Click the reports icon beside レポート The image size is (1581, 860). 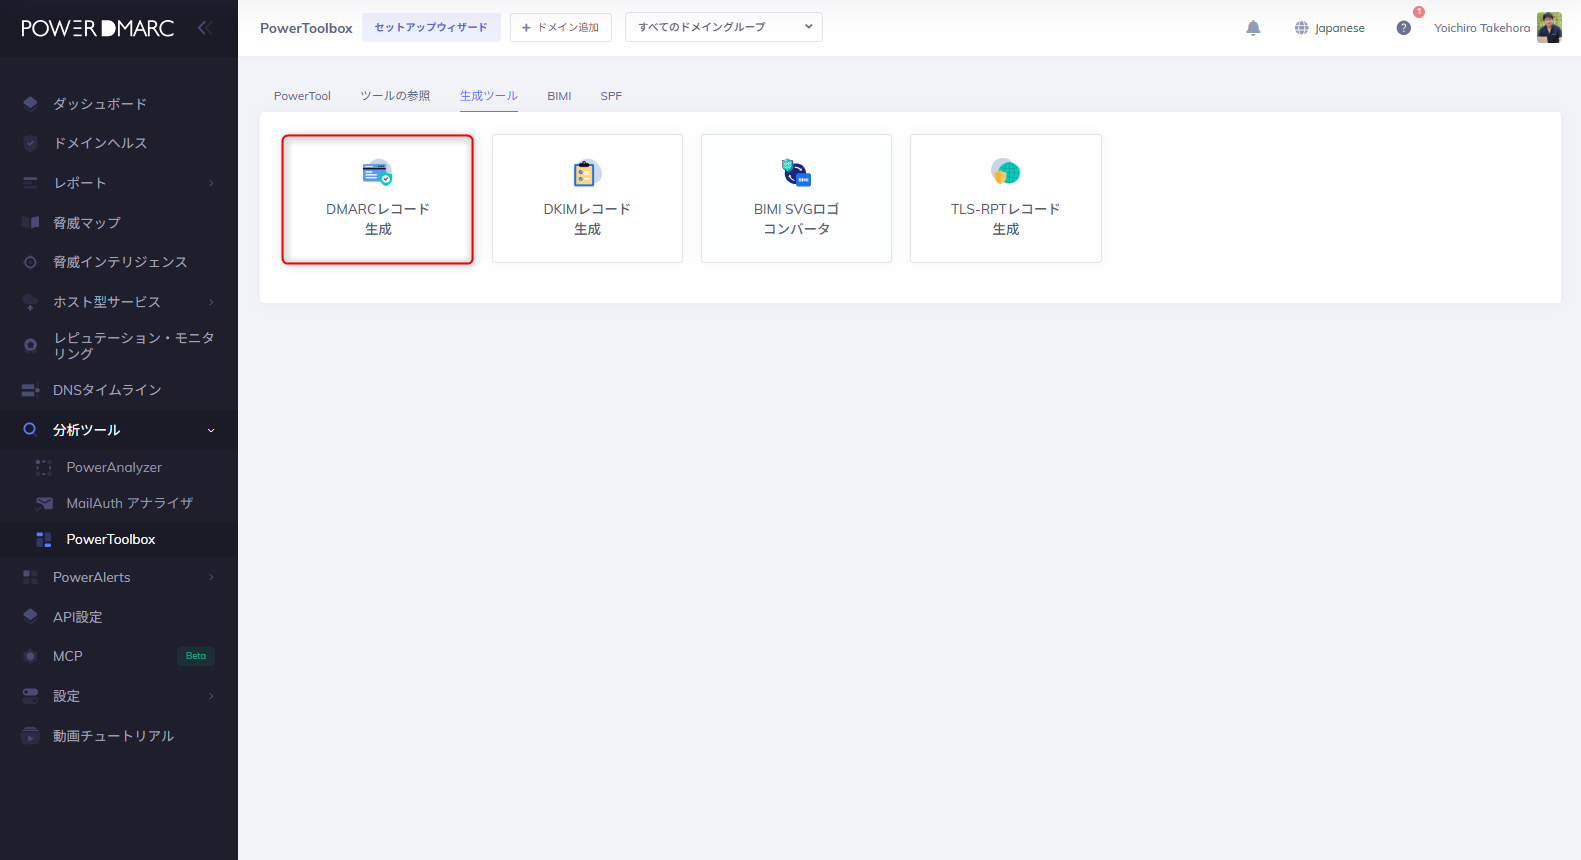point(30,183)
